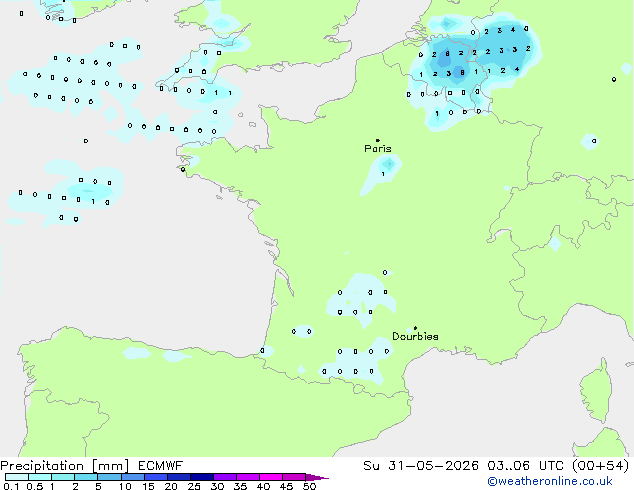This screenshot has width=634, height=490.
Task: Click the ECMWF model label
Action: 161,466
